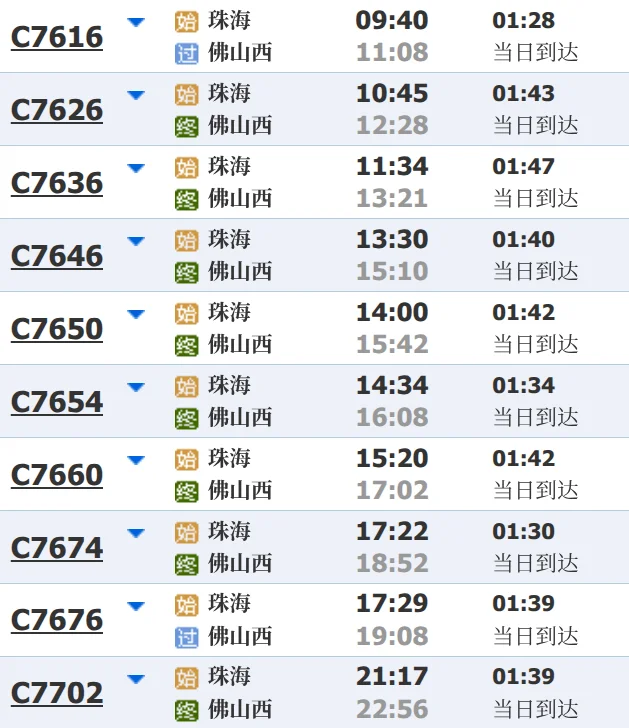This screenshot has width=629, height=728.
Task: Expand the C7702 dropdown arrow
Action: [x=136, y=679]
